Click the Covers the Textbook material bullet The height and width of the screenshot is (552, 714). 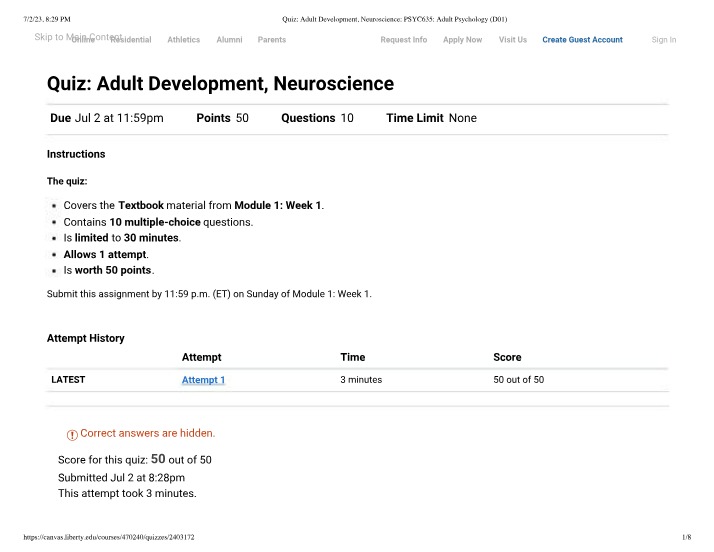tap(194, 205)
